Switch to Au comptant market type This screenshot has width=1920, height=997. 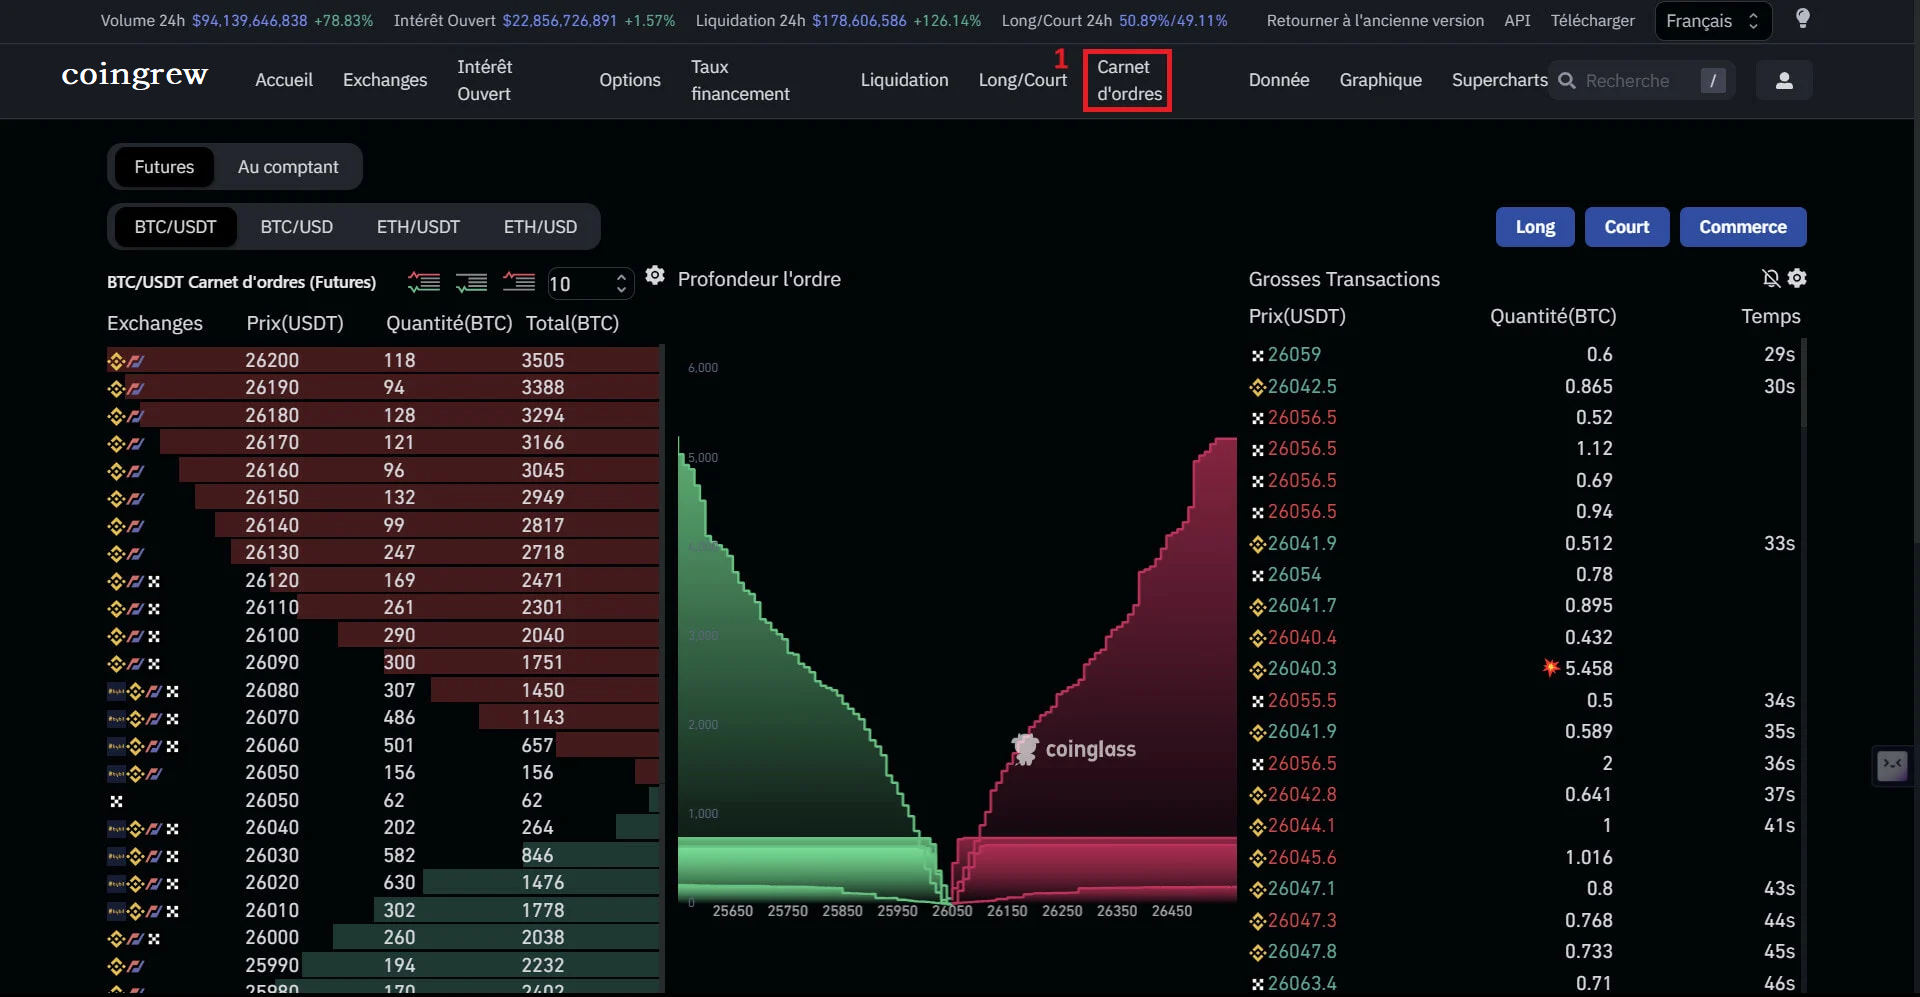(288, 167)
